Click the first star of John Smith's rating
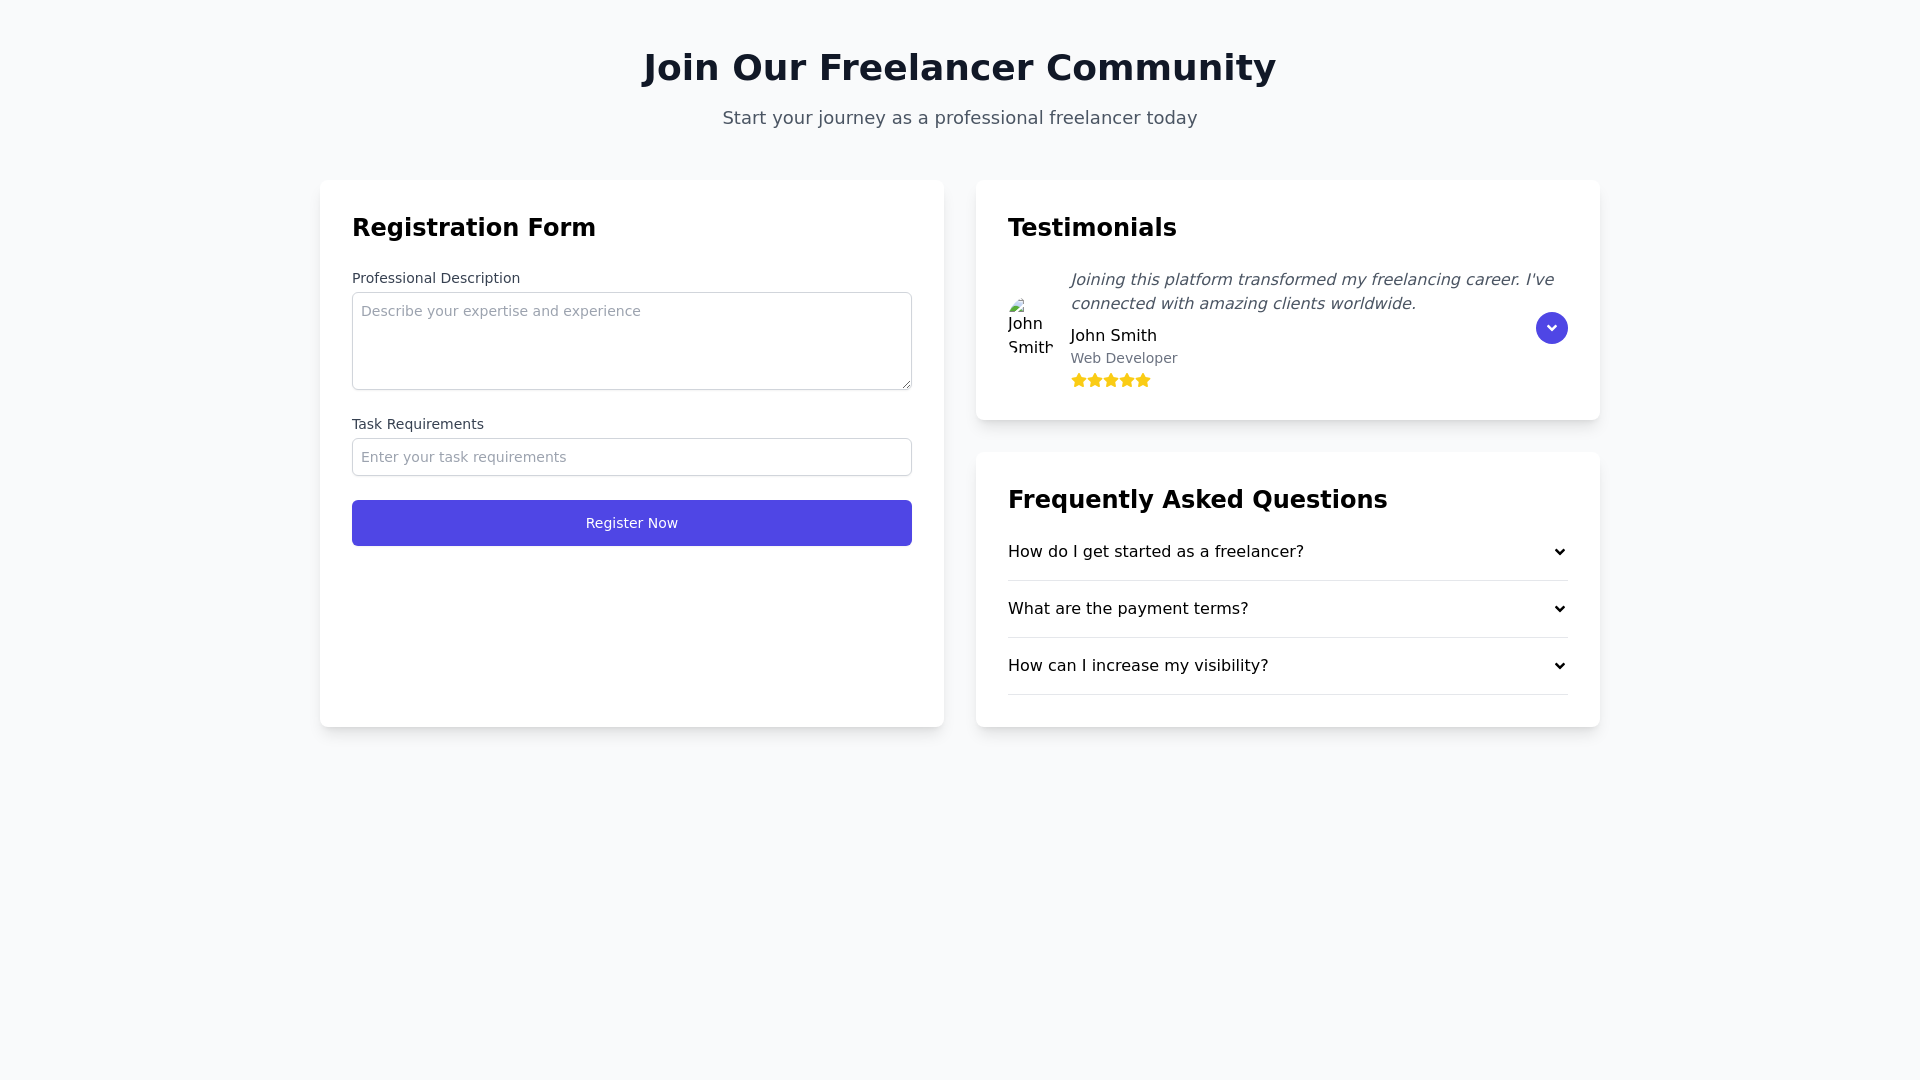This screenshot has height=1080, width=1920. pos(1079,380)
